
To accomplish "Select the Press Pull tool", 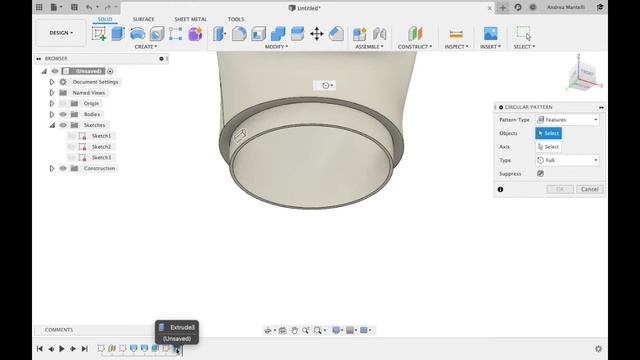I will pyautogui.click(x=219, y=33).
